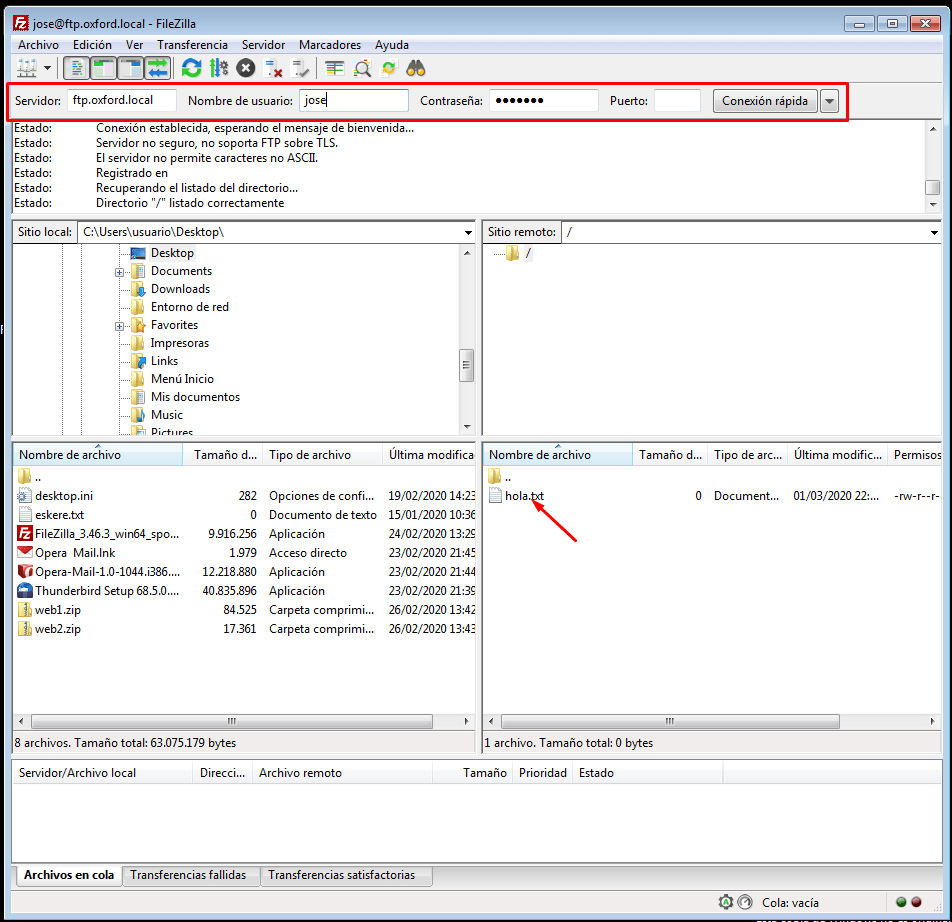This screenshot has height=922, width=952.
Task: Toggle the message log display
Action: click(x=76, y=68)
